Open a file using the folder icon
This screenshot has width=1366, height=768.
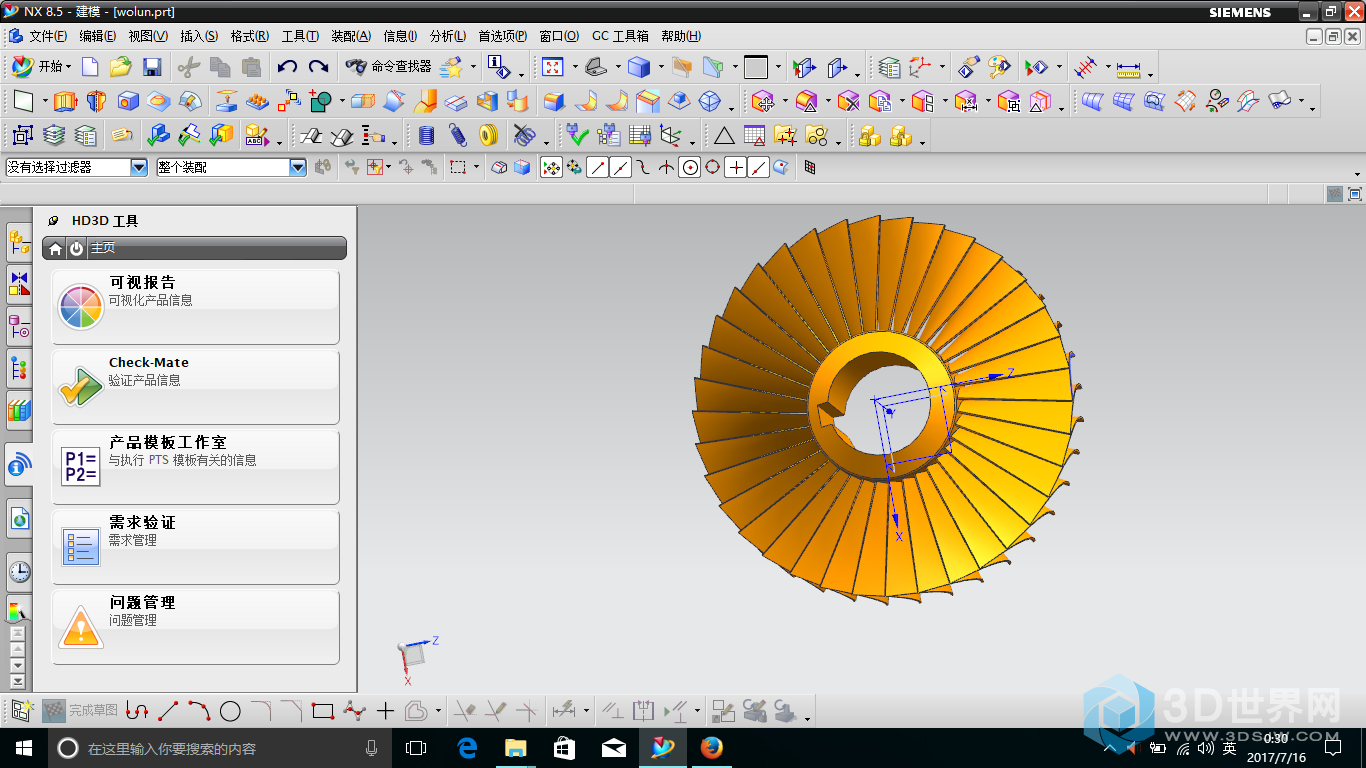tap(121, 67)
